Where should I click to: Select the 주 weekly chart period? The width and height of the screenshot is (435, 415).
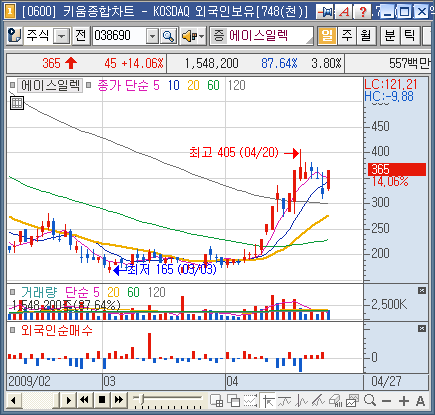pyautogui.click(x=347, y=36)
